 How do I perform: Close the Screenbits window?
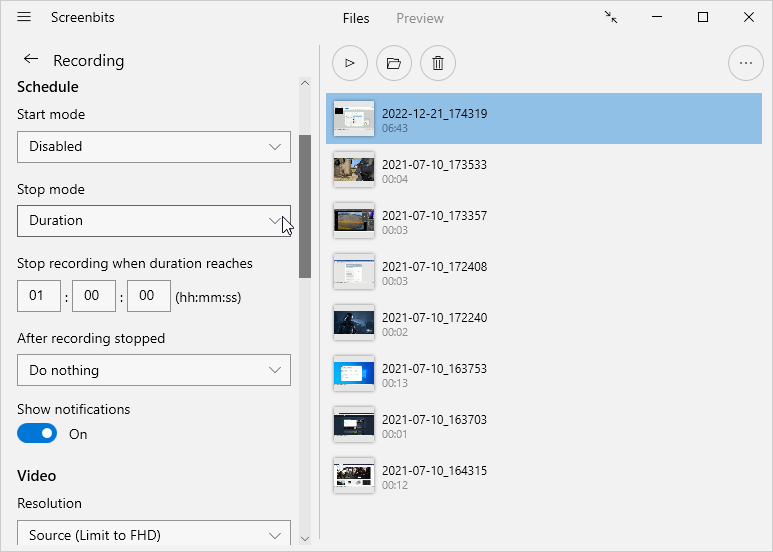(x=748, y=17)
